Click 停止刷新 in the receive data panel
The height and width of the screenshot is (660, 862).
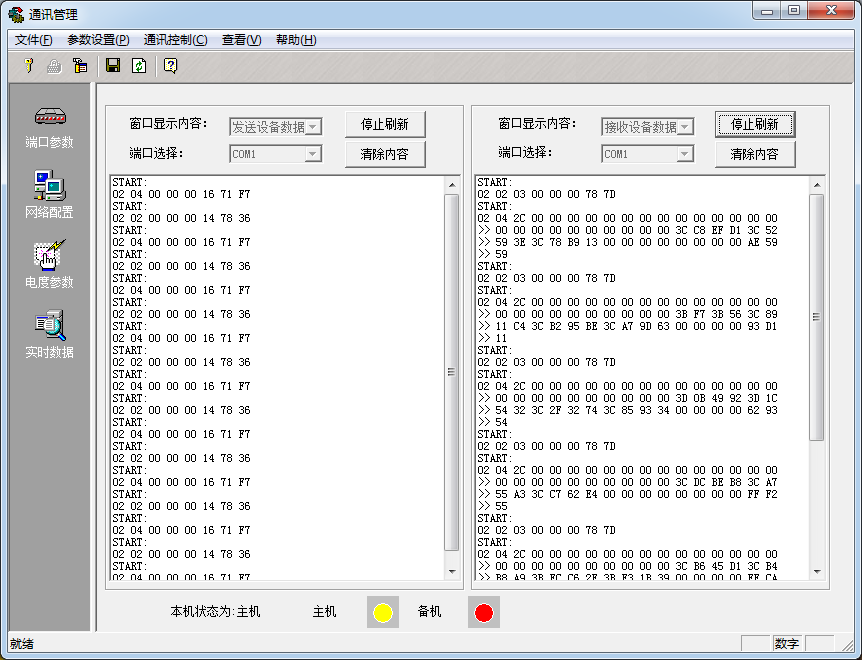(x=755, y=125)
